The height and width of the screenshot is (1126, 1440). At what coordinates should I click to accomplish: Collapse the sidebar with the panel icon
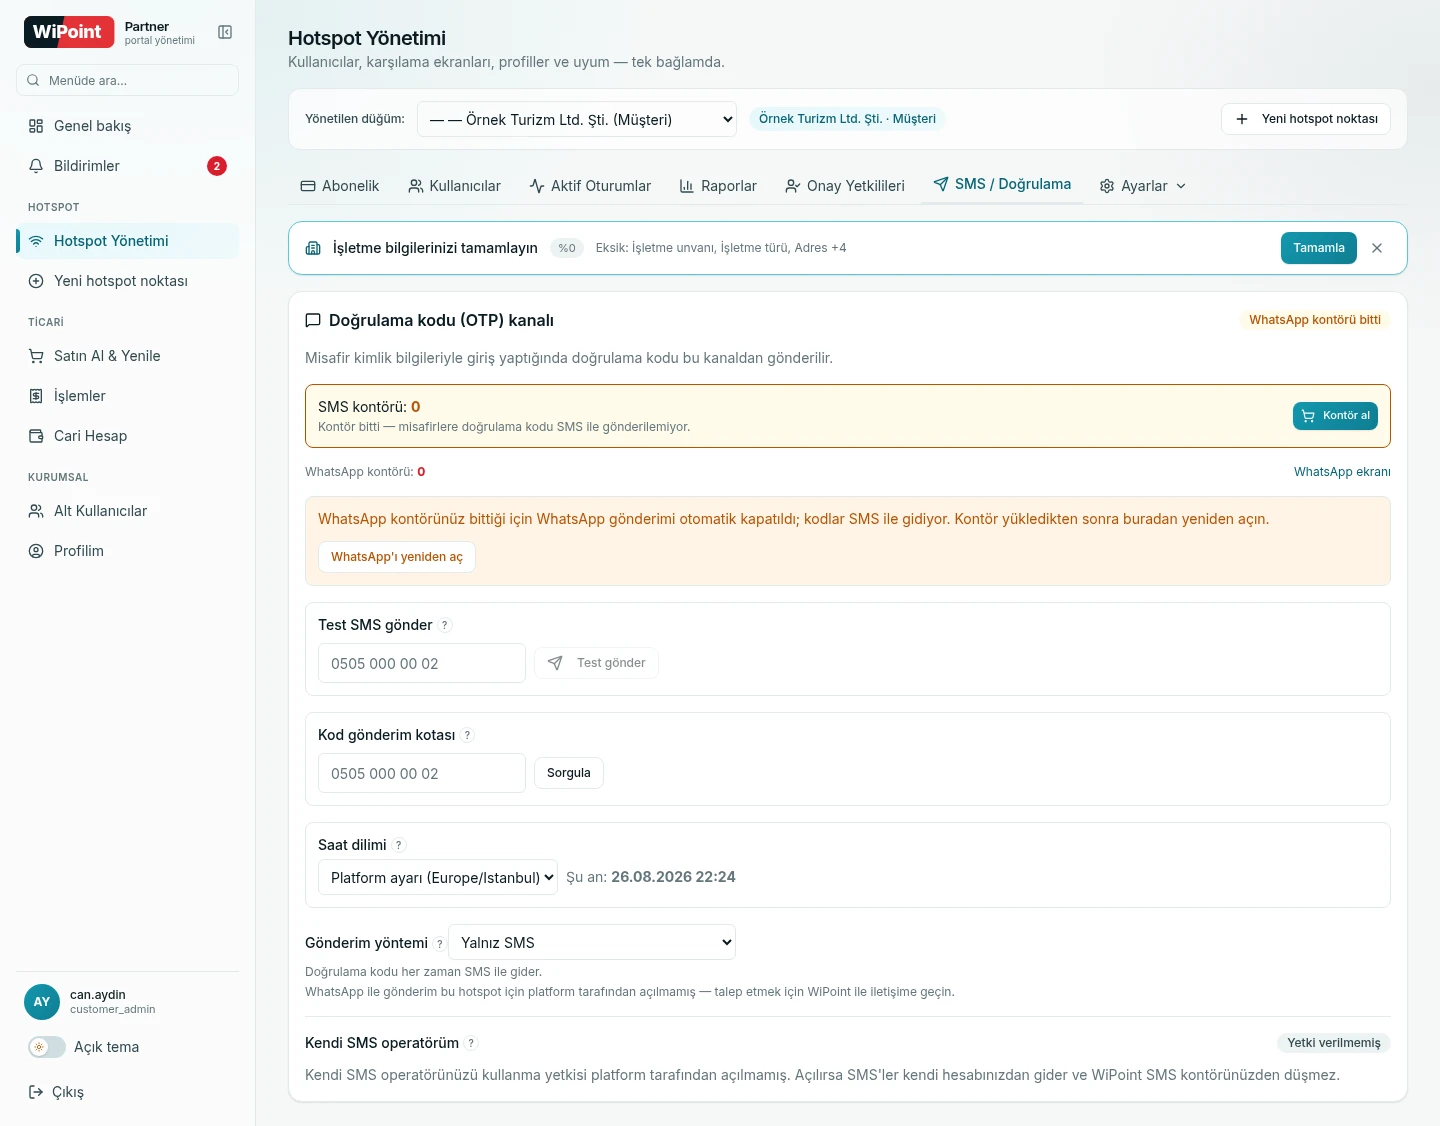225,32
